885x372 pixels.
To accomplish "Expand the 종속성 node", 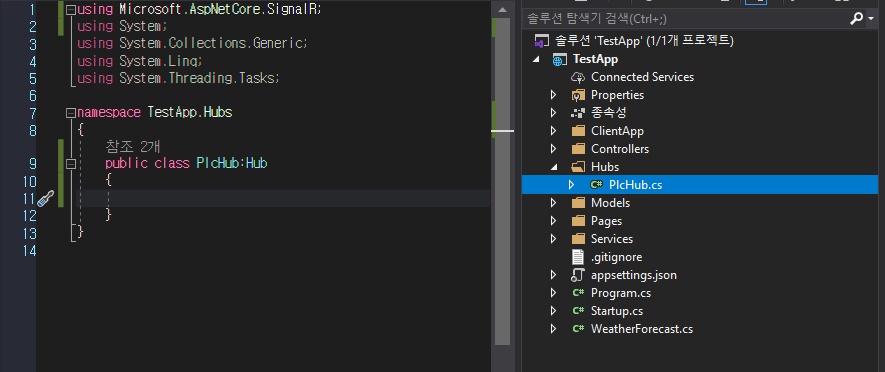I will tap(554, 113).
